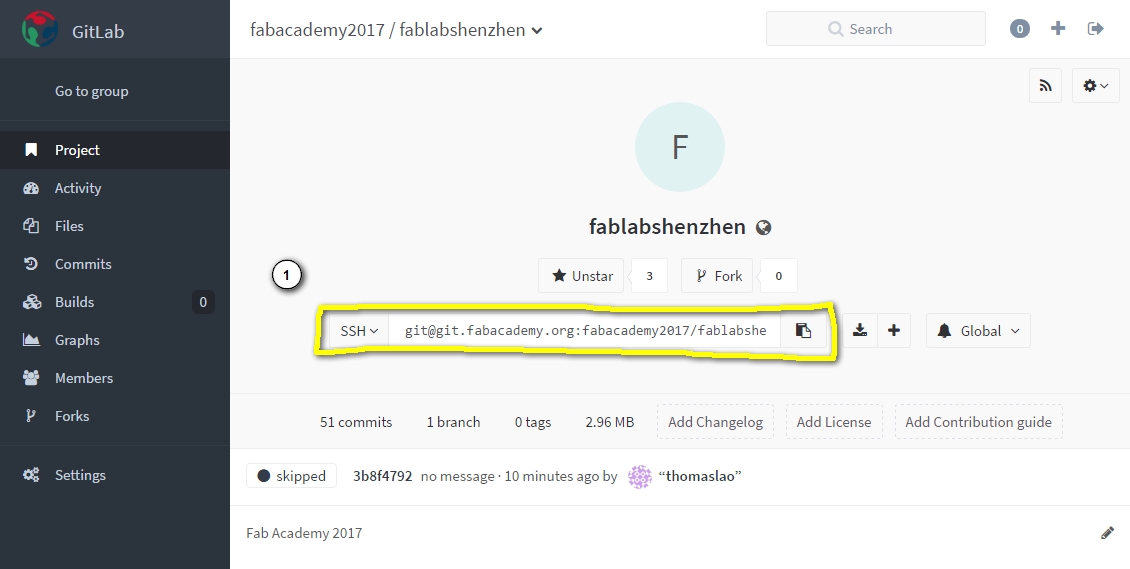Select Members in the sidebar
The image size is (1130, 569).
point(84,377)
